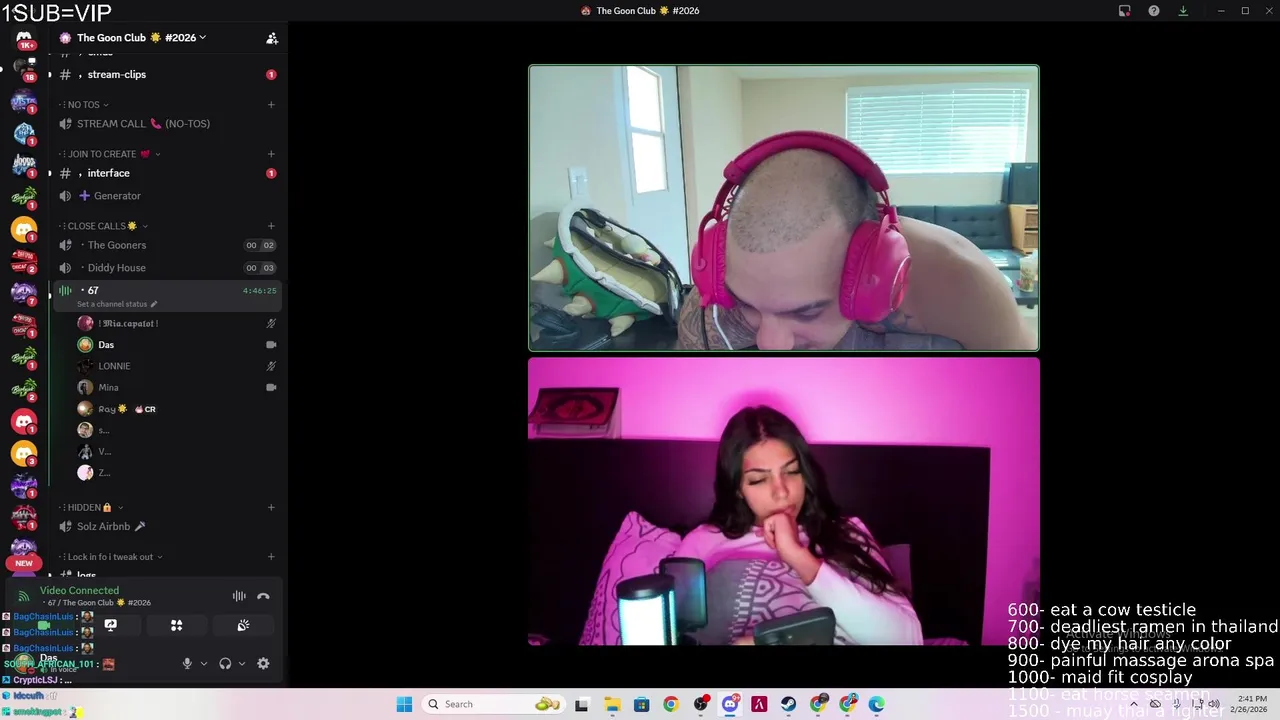Click Mina camera icon in voice list
Image resolution: width=1280 pixels, height=720 pixels.
click(x=271, y=387)
